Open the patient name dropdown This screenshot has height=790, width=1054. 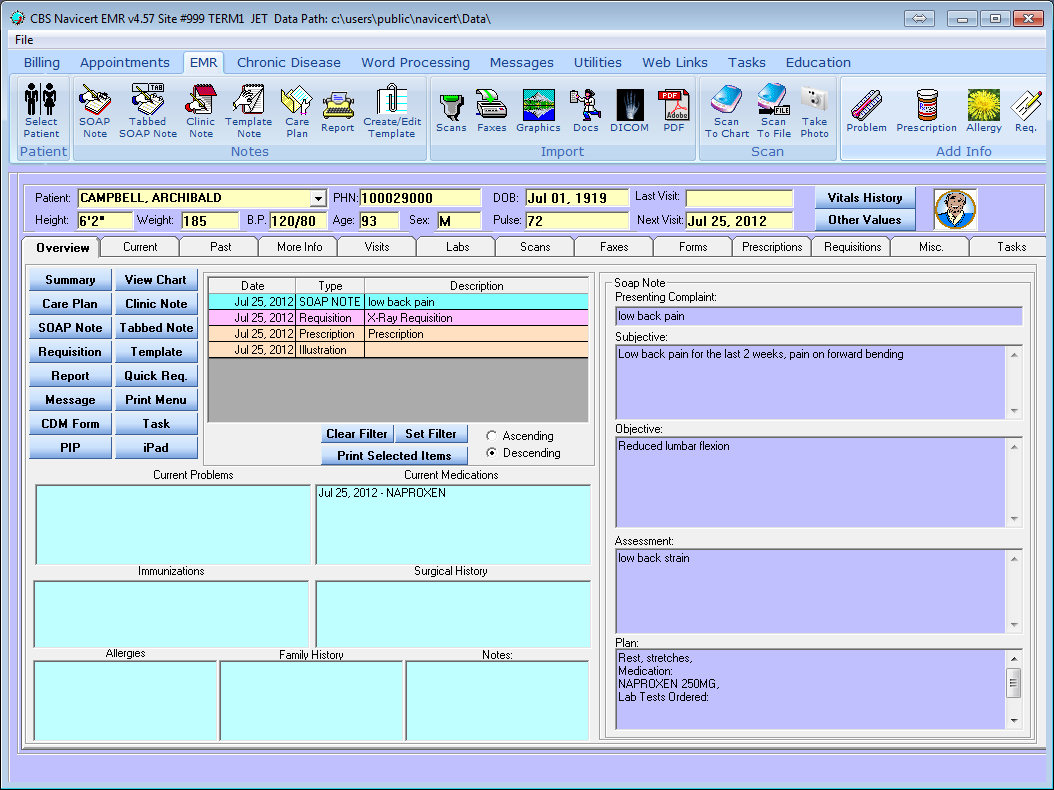320,198
